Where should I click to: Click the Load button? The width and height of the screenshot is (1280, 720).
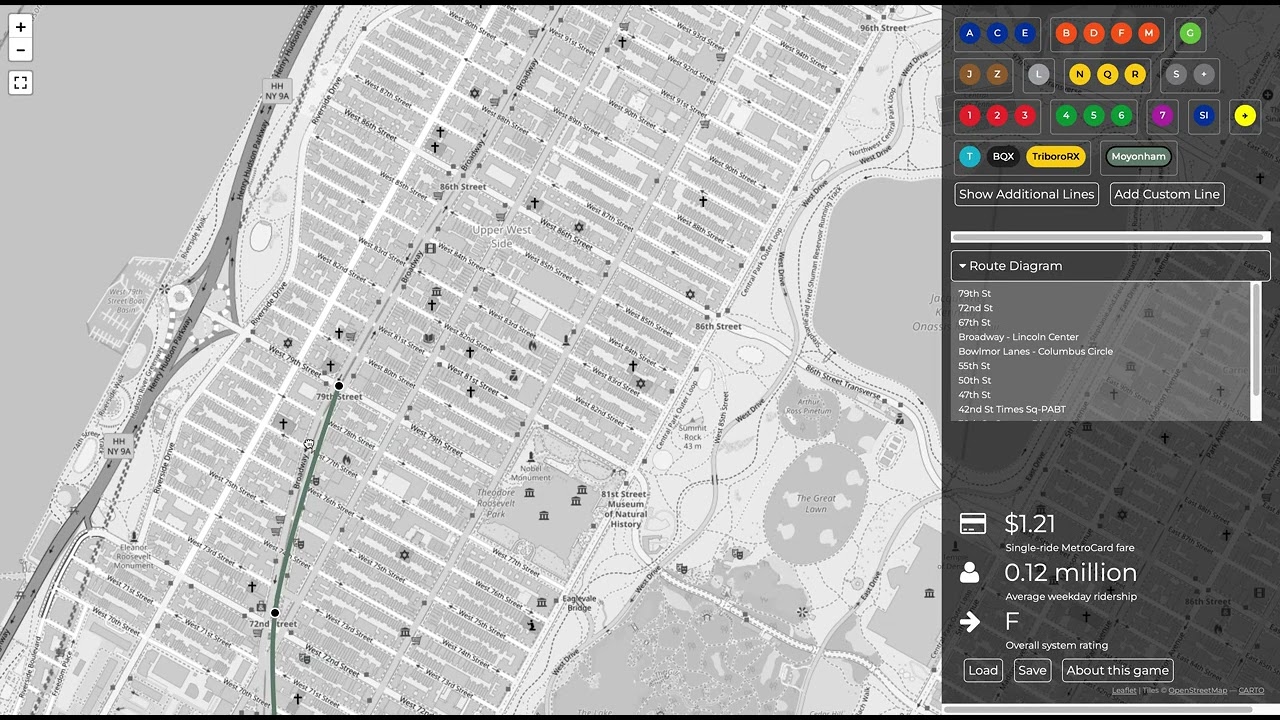(983, 670)
